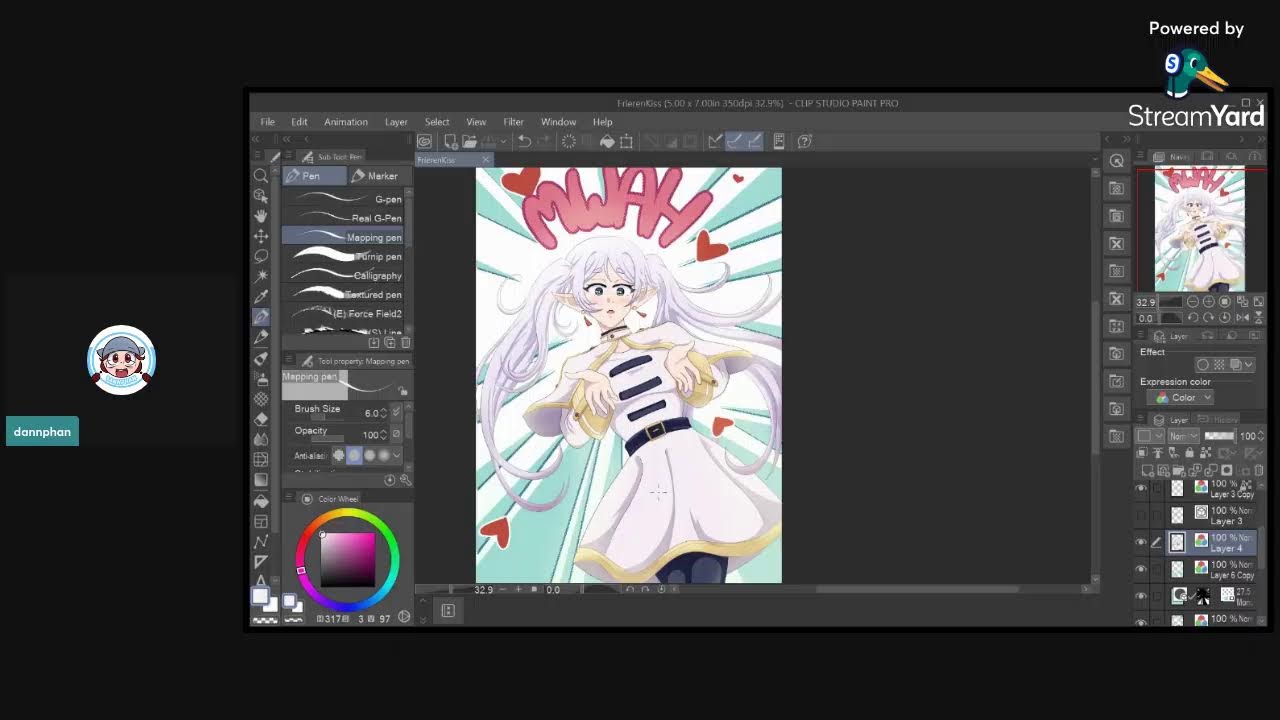The image size is (1280, 720).
Task: Open Clip Studio launcher icon
Action: coord(425,141)
